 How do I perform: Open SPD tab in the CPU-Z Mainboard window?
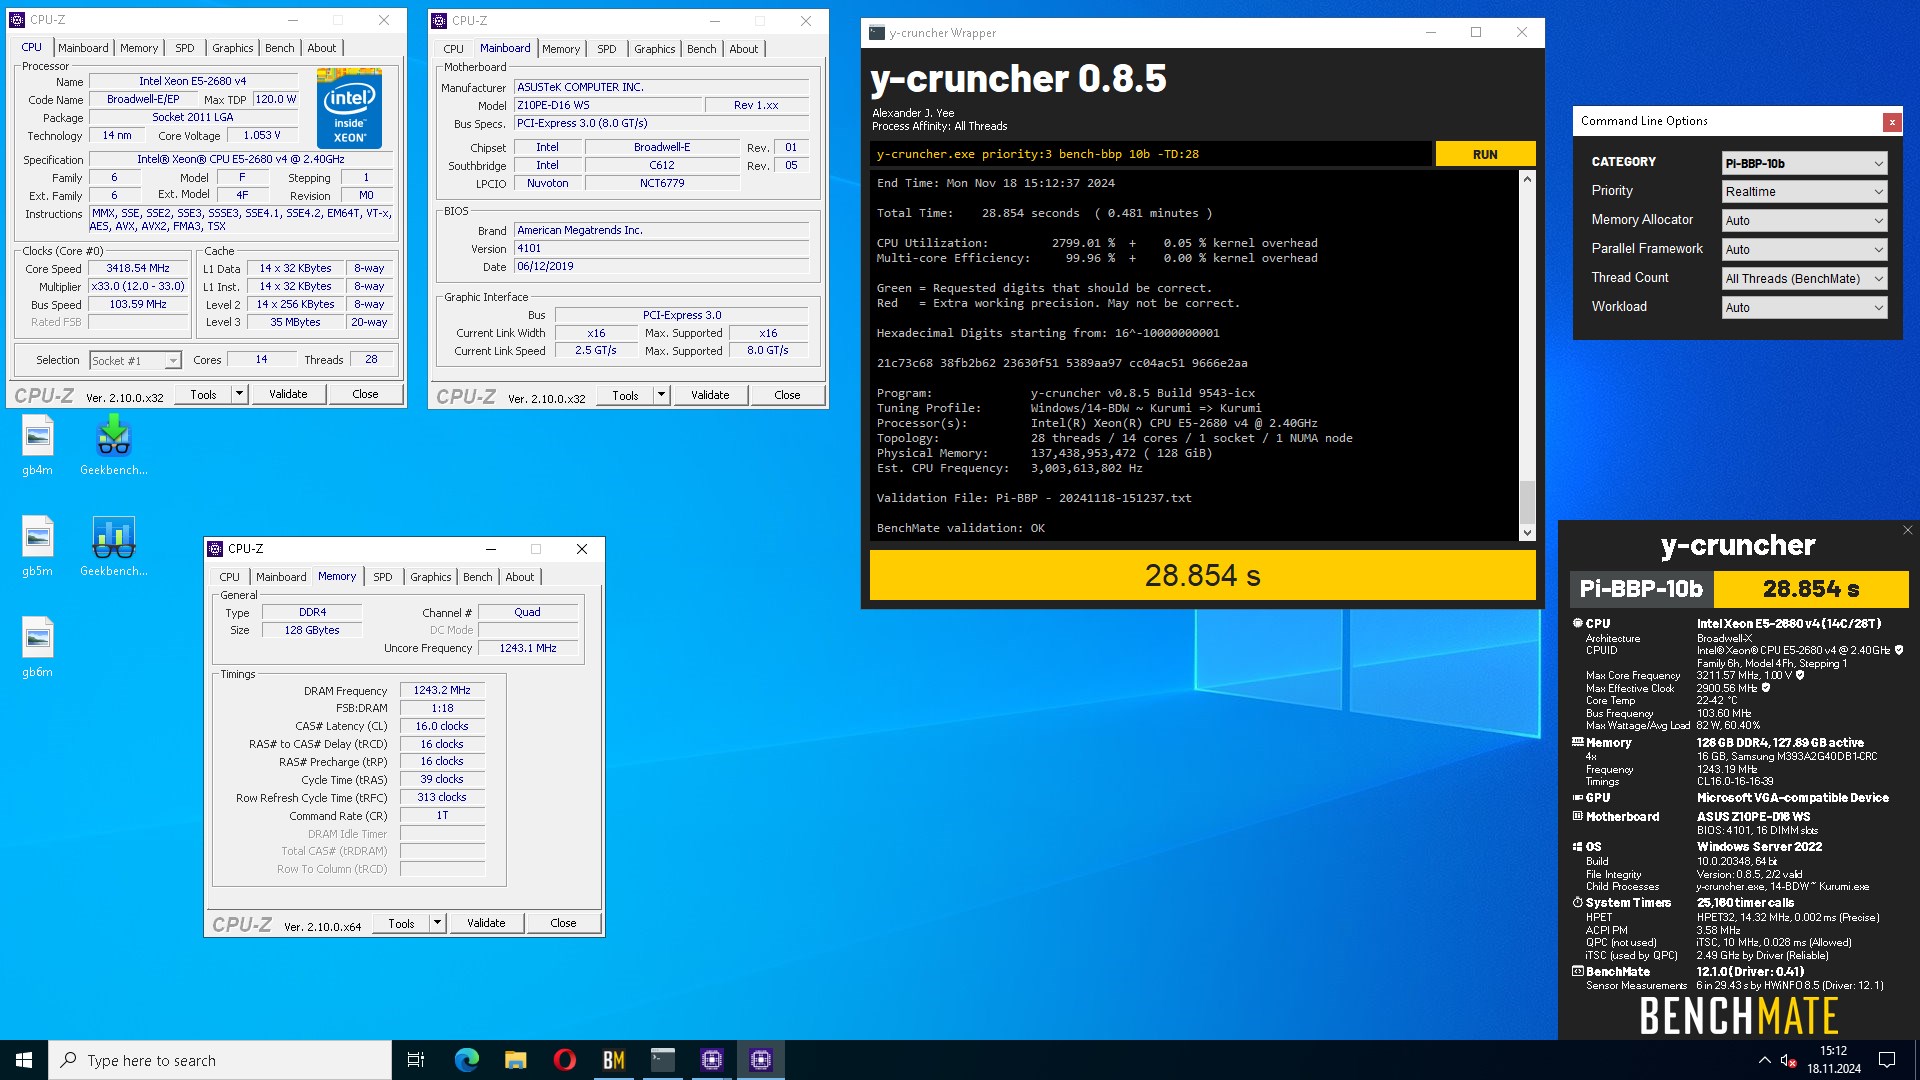click(x=607, y=49)
